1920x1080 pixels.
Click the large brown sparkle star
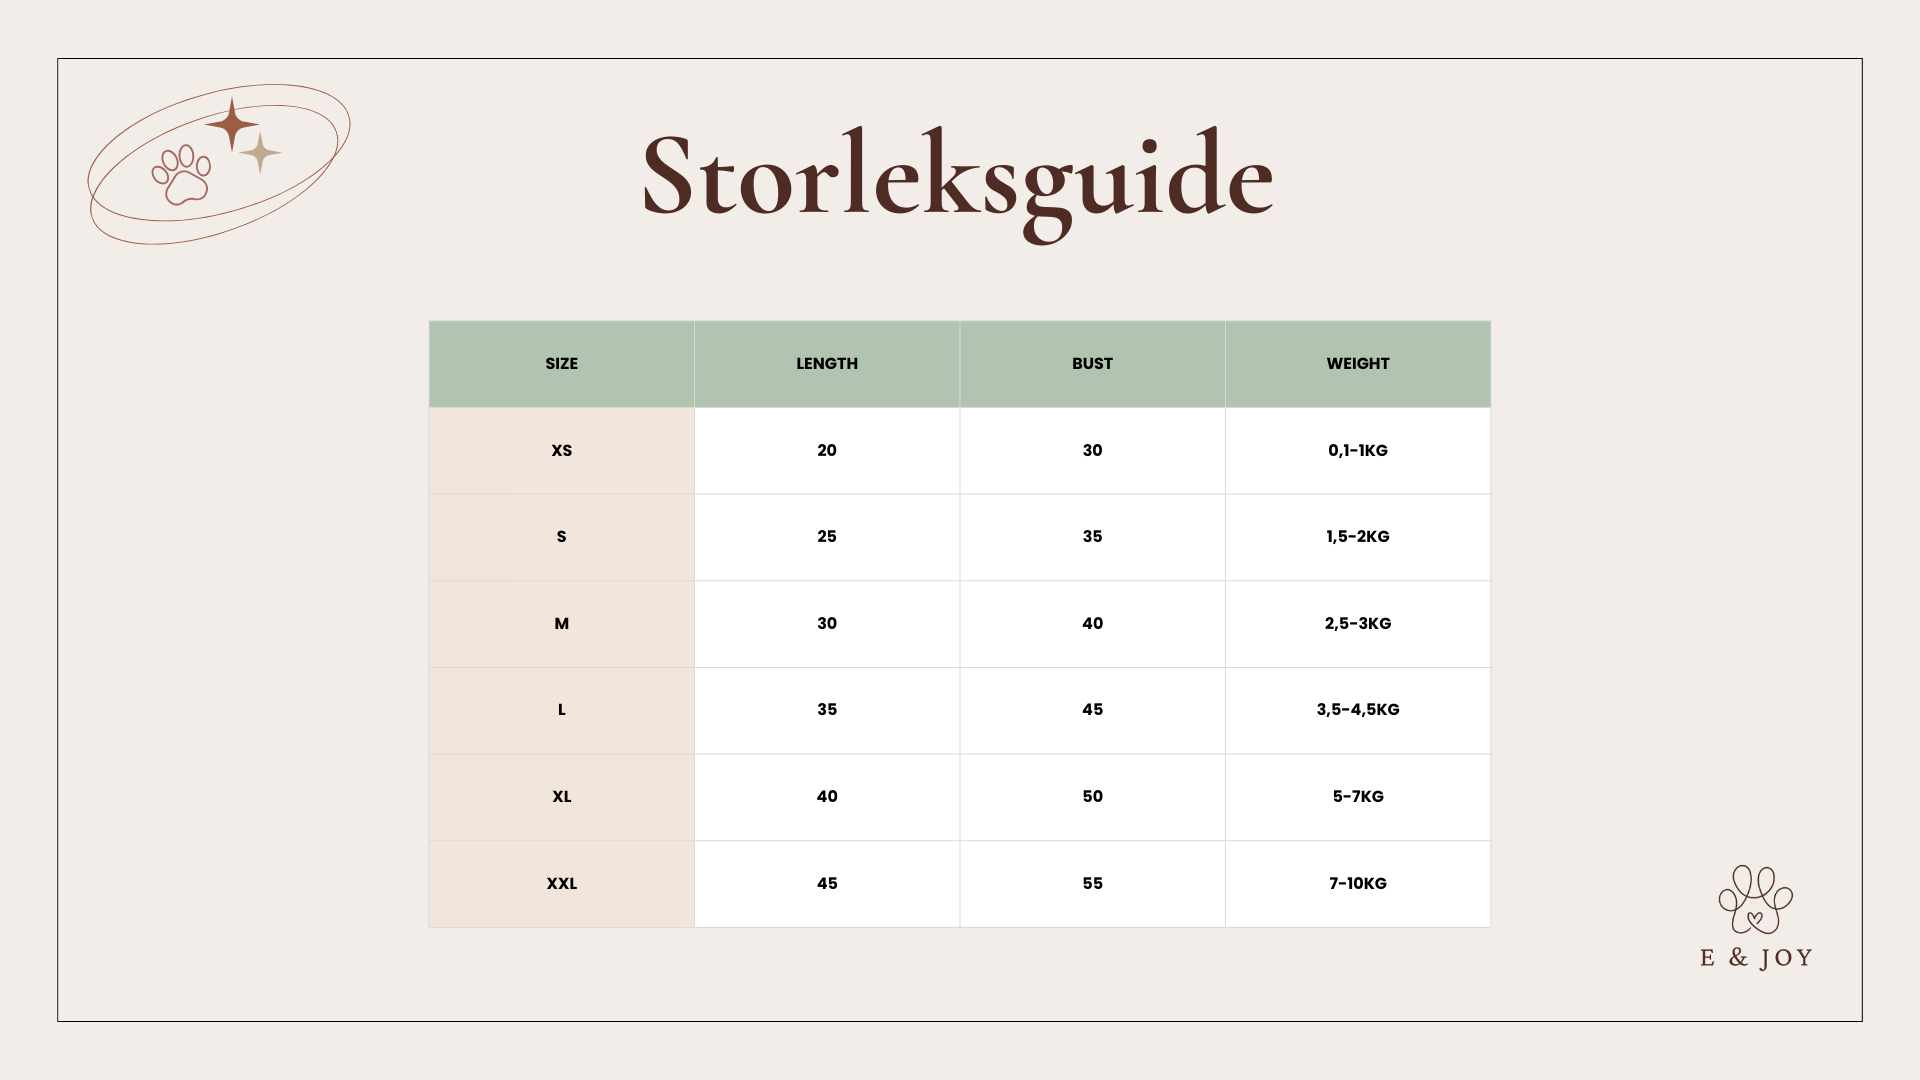(232, 124)
